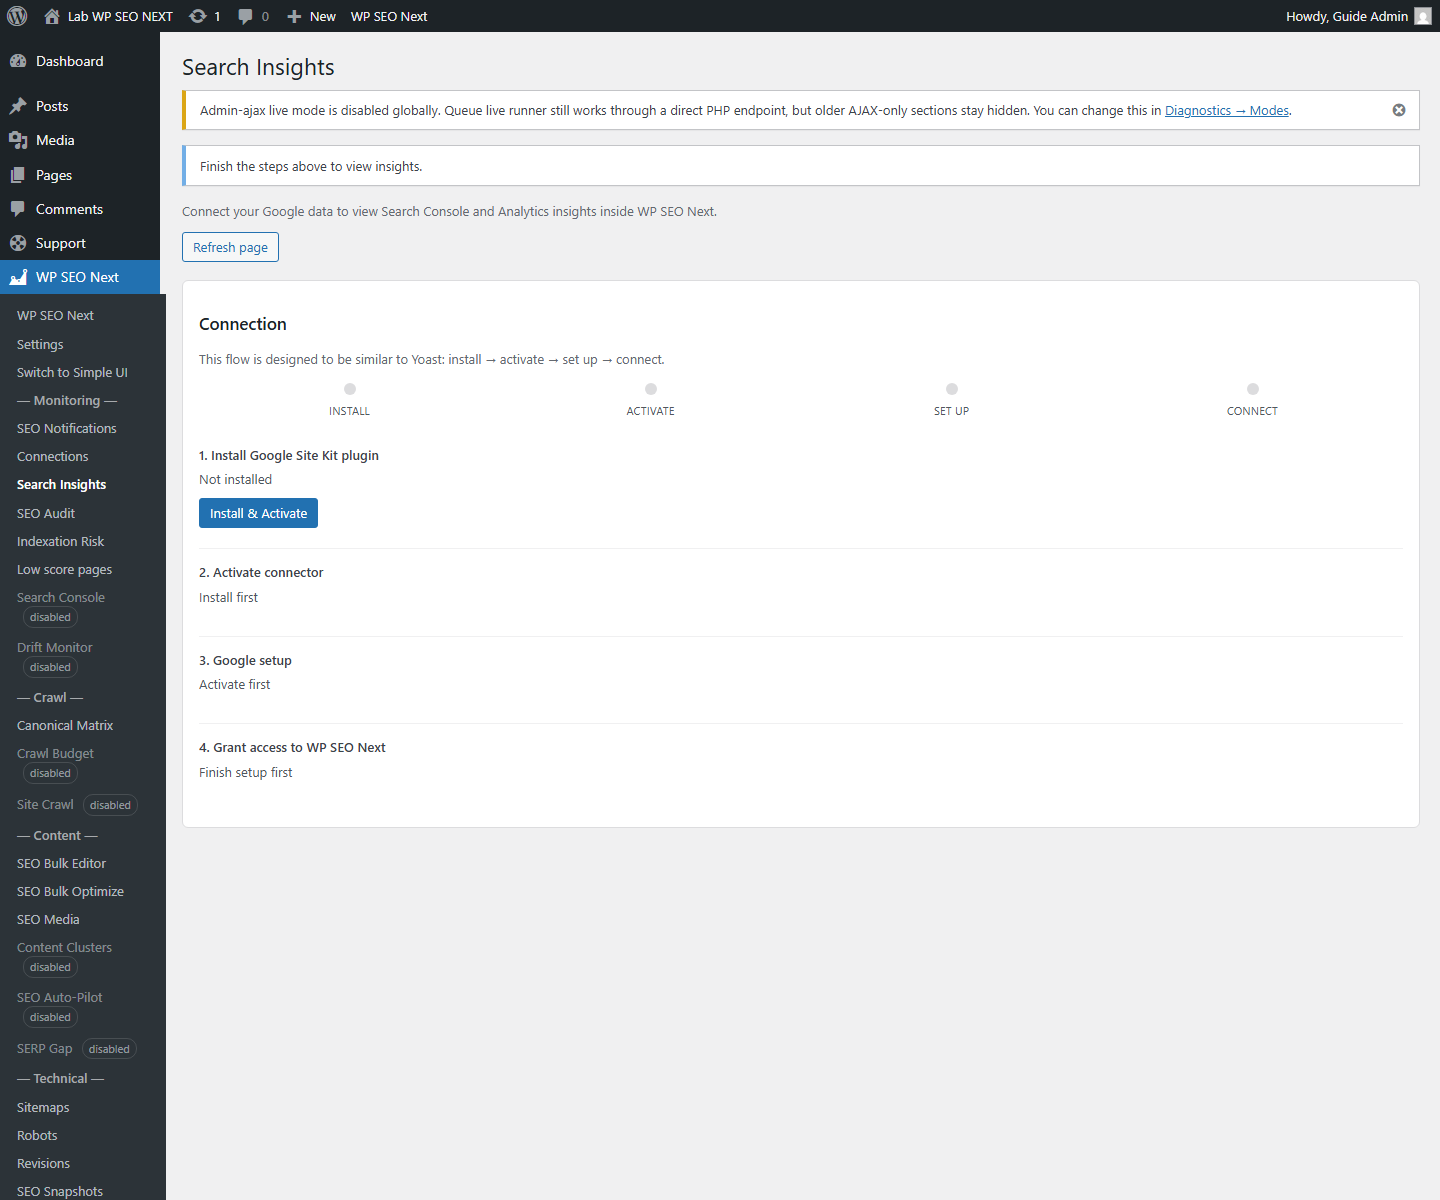Open the disabled SEO Auto-Pilot item
This screenshot has height=1200, width=1440.
coord(59,1006)
